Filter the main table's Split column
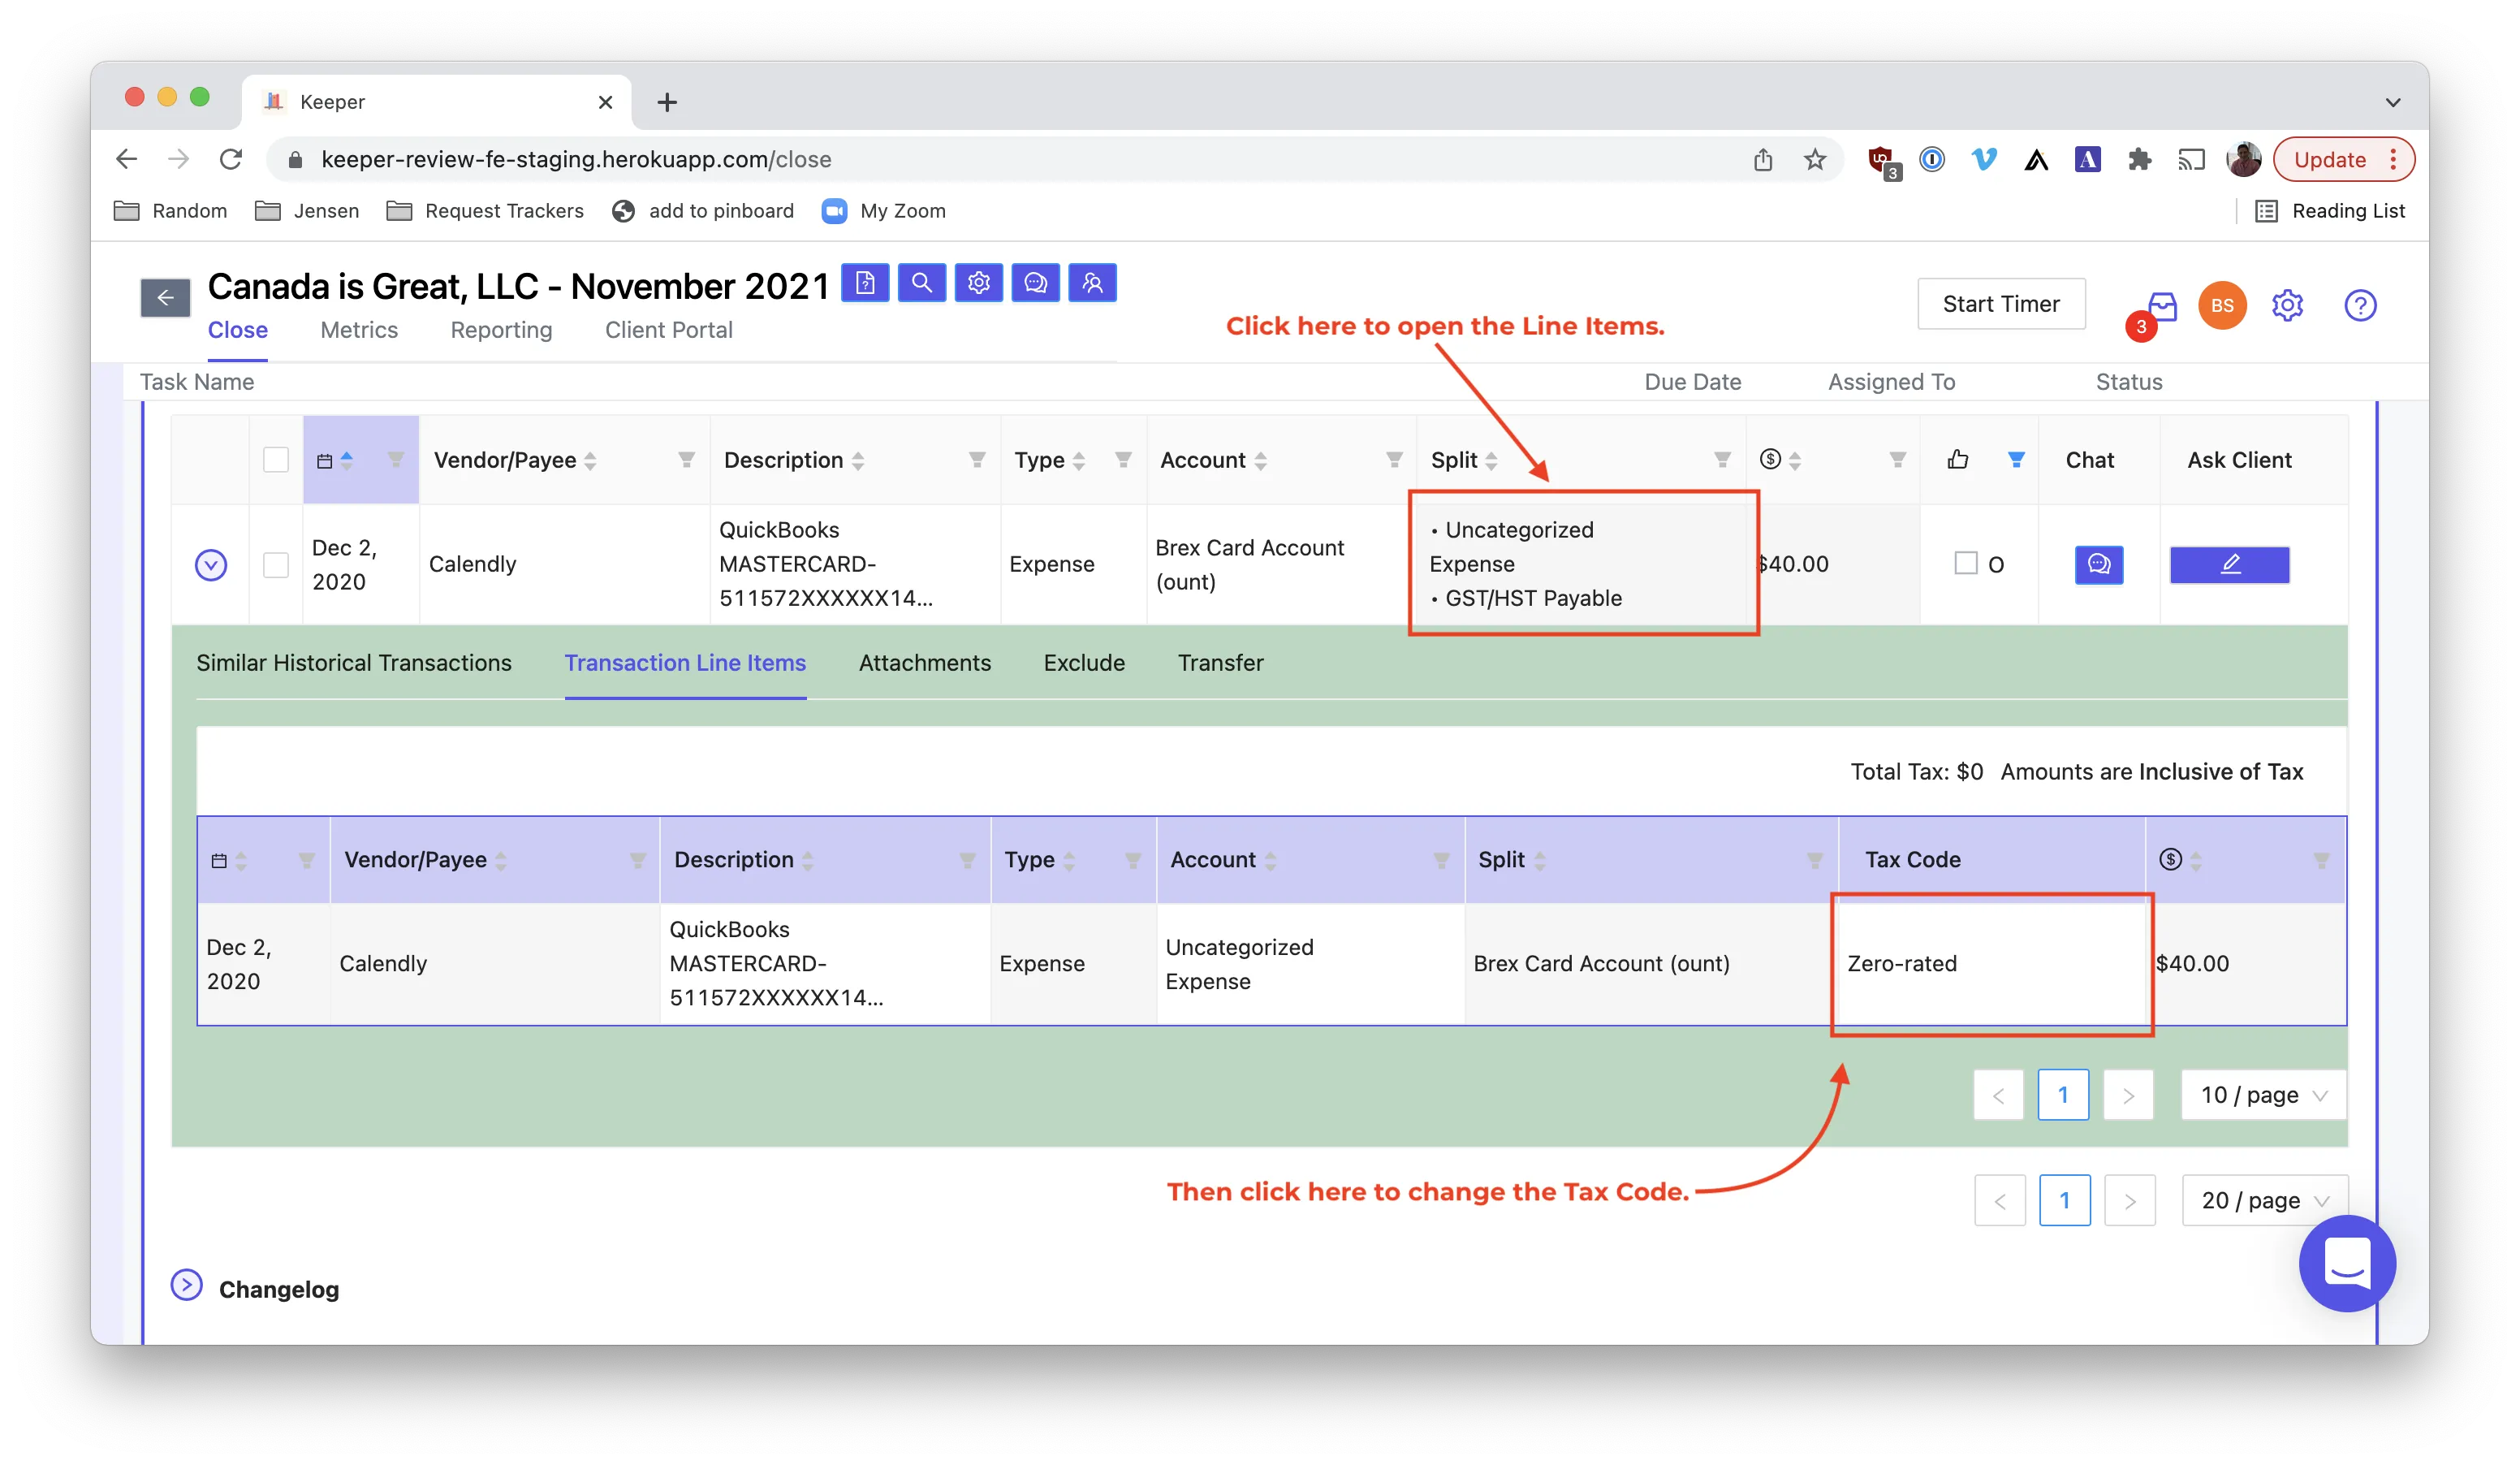The image size is (2520, 1465). pos(1722,459)
